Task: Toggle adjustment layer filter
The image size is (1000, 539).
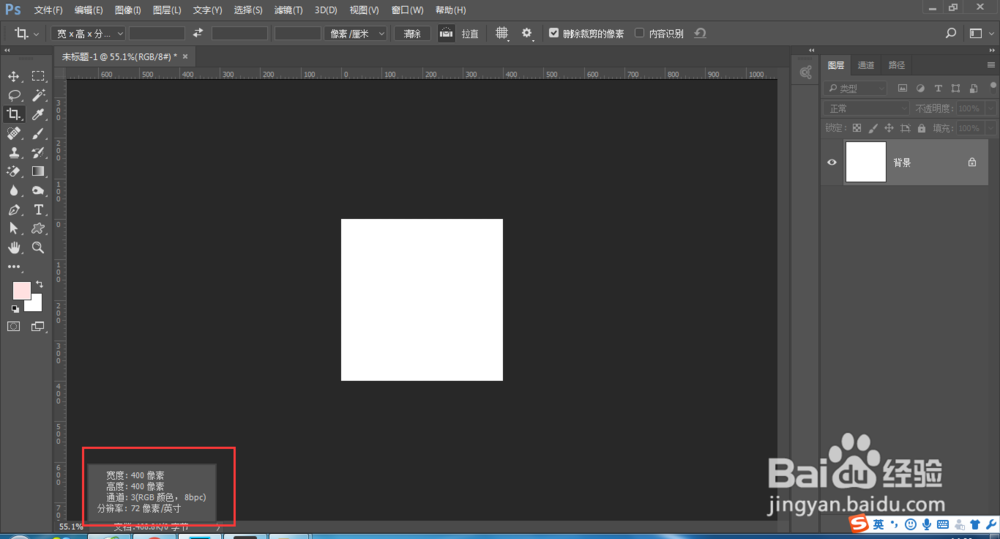Action: pos(920,88)
